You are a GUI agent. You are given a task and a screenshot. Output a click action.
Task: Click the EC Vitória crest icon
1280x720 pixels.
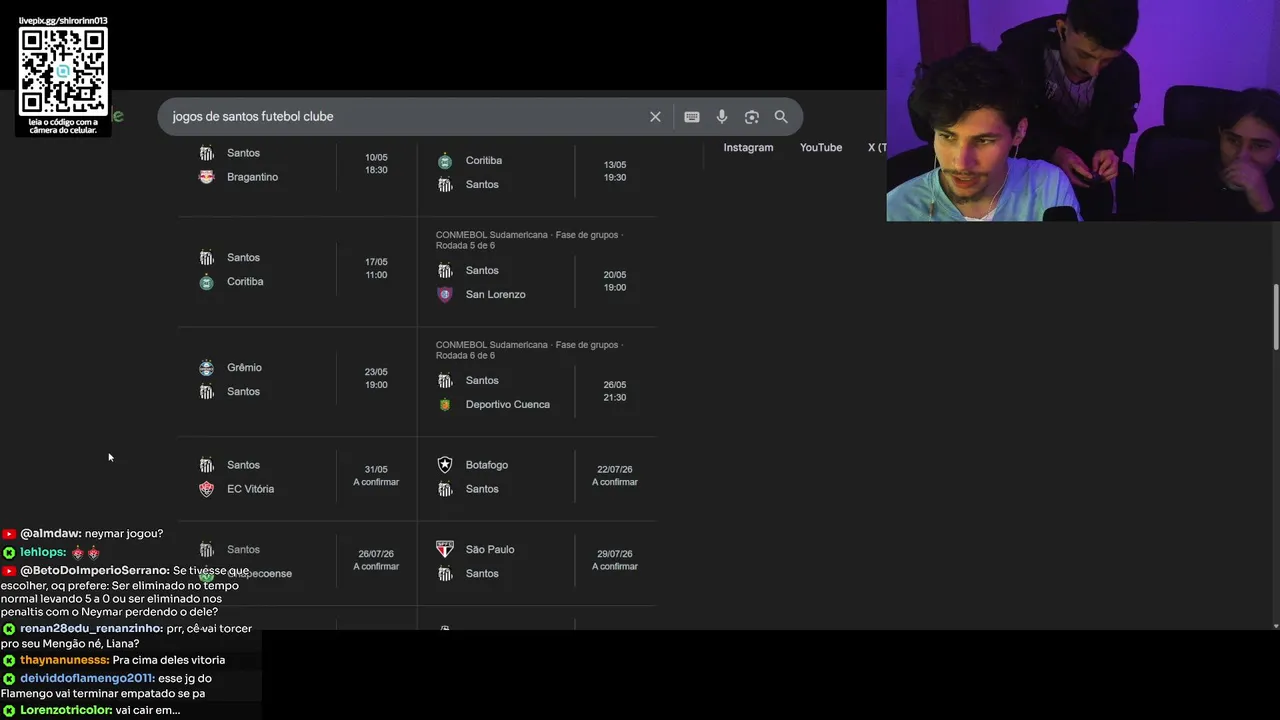[x=206, y=489]
